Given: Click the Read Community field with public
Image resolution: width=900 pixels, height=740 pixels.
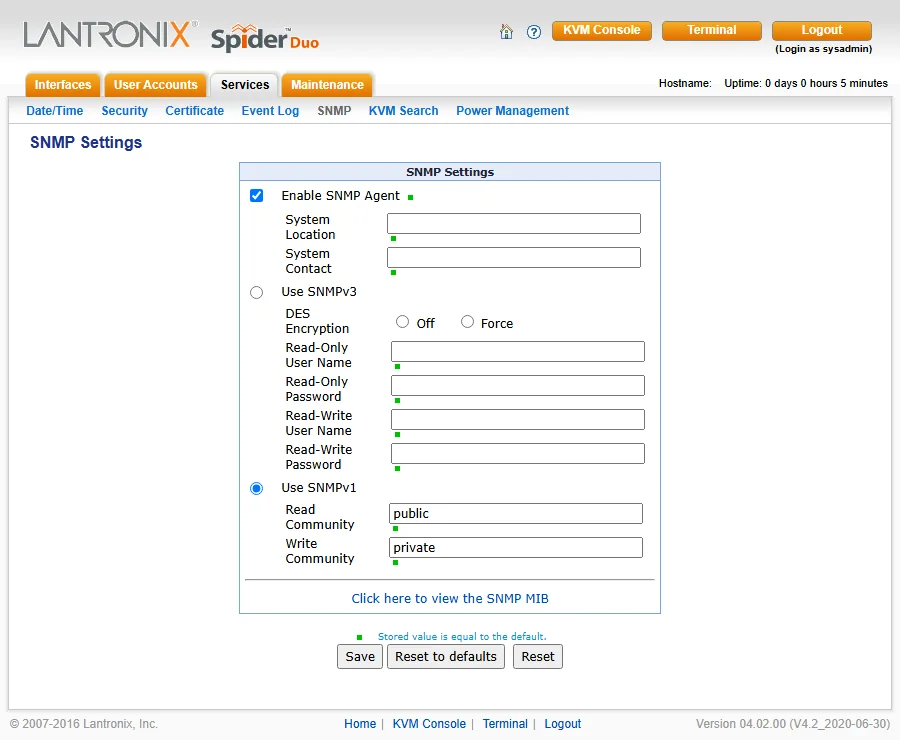Looking at the screenshot, I should click(515, 513).
